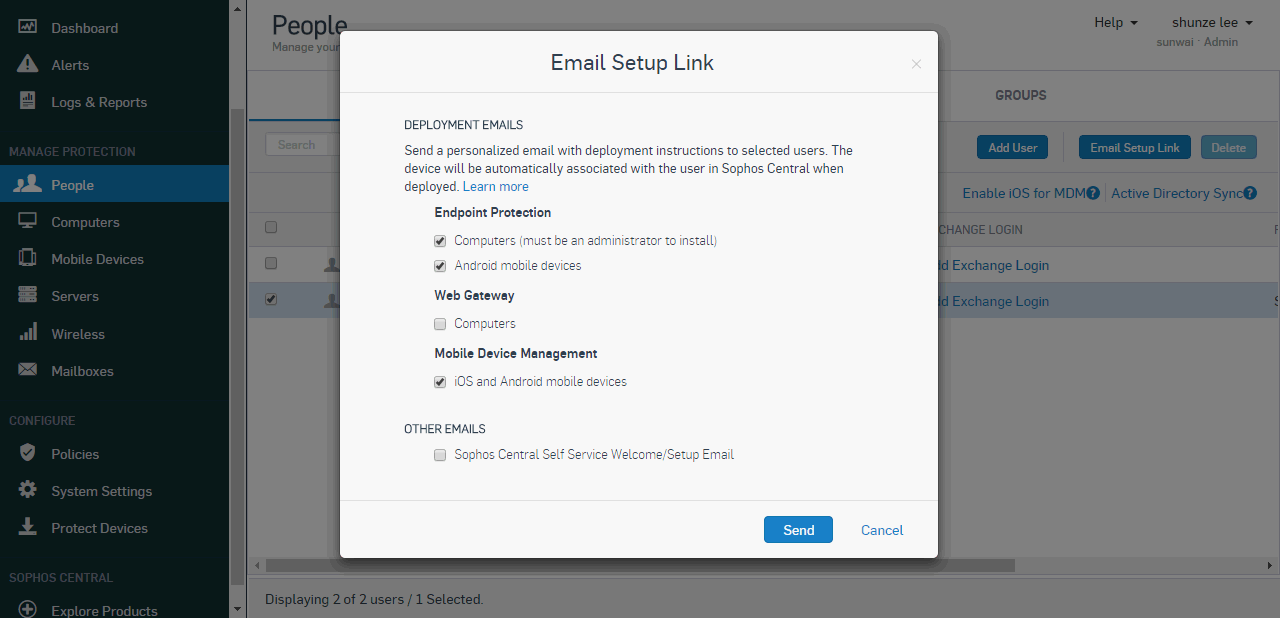
Task: Open Policies under Configure
Action: tap(75, 454)
